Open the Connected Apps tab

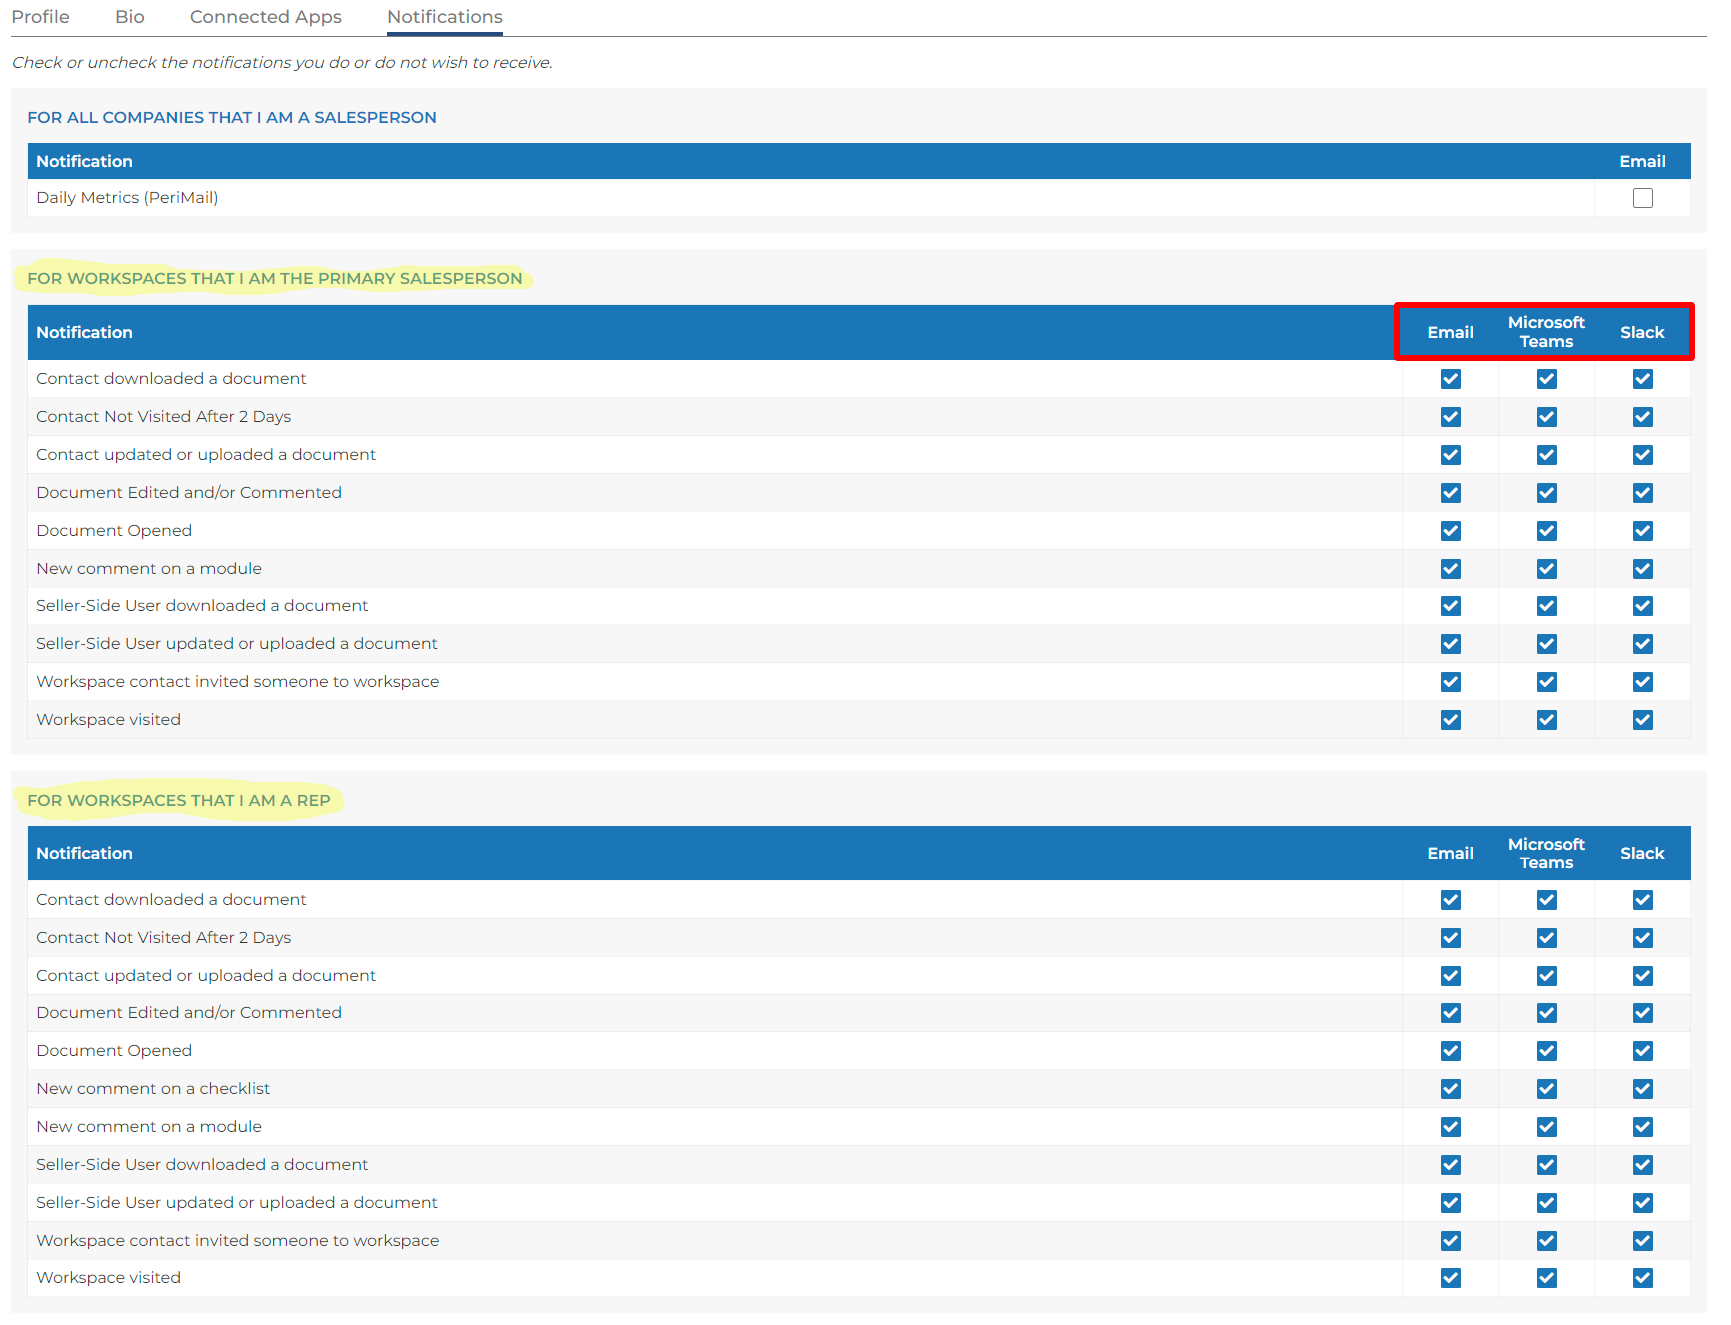click(x=265, y=17)
